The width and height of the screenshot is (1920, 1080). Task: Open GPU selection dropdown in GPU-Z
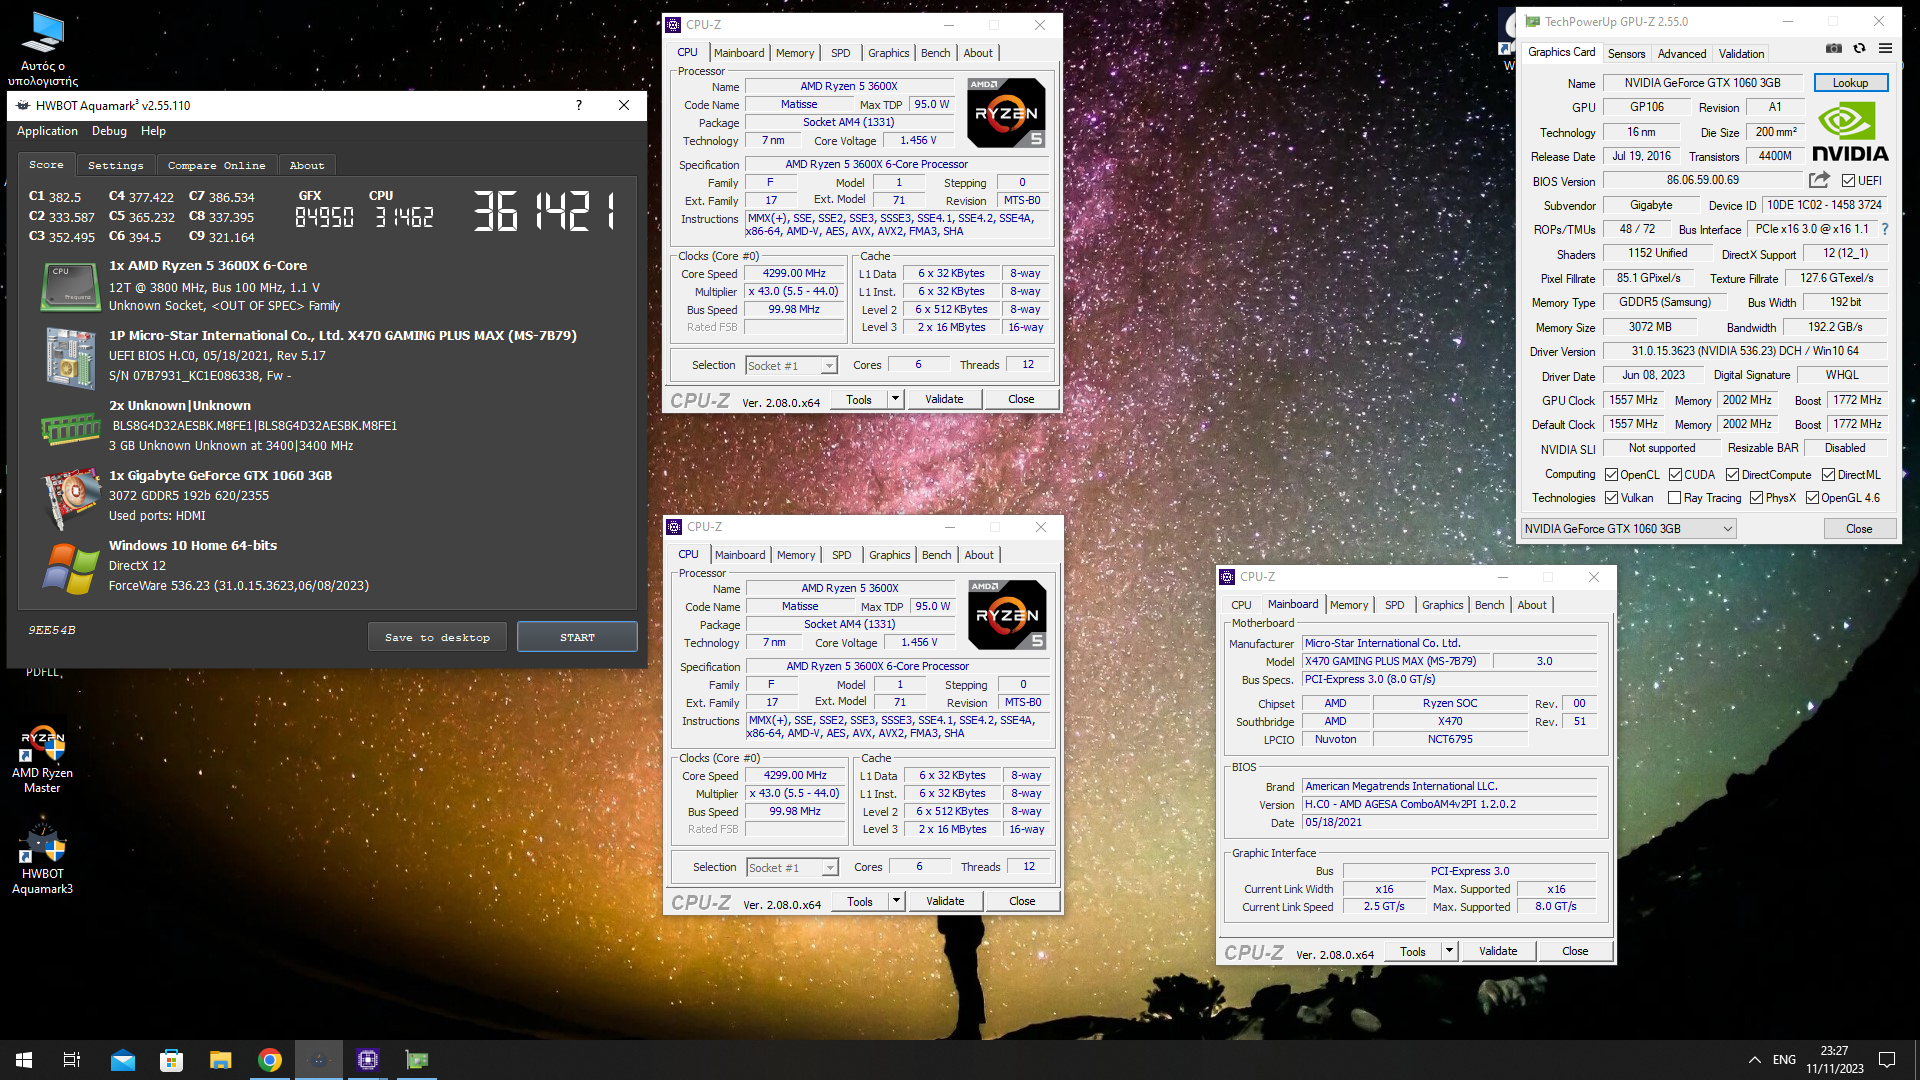(1628, 529)
